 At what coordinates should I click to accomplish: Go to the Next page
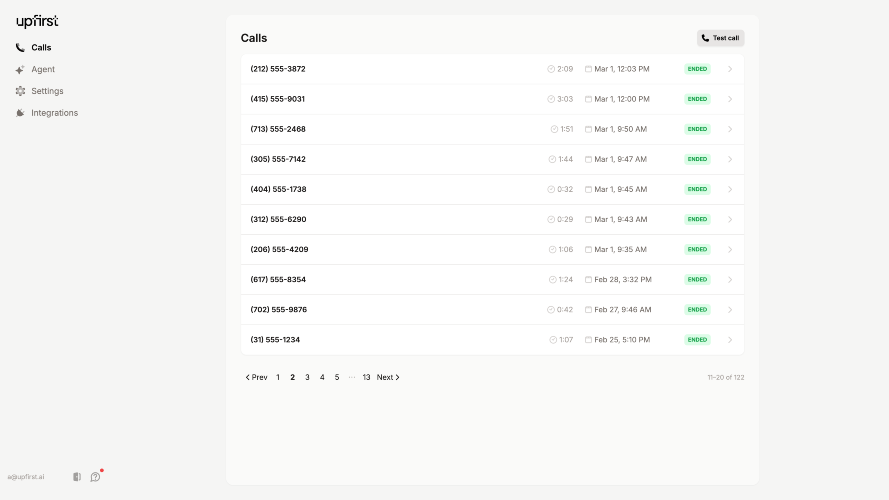click(388, 378)
